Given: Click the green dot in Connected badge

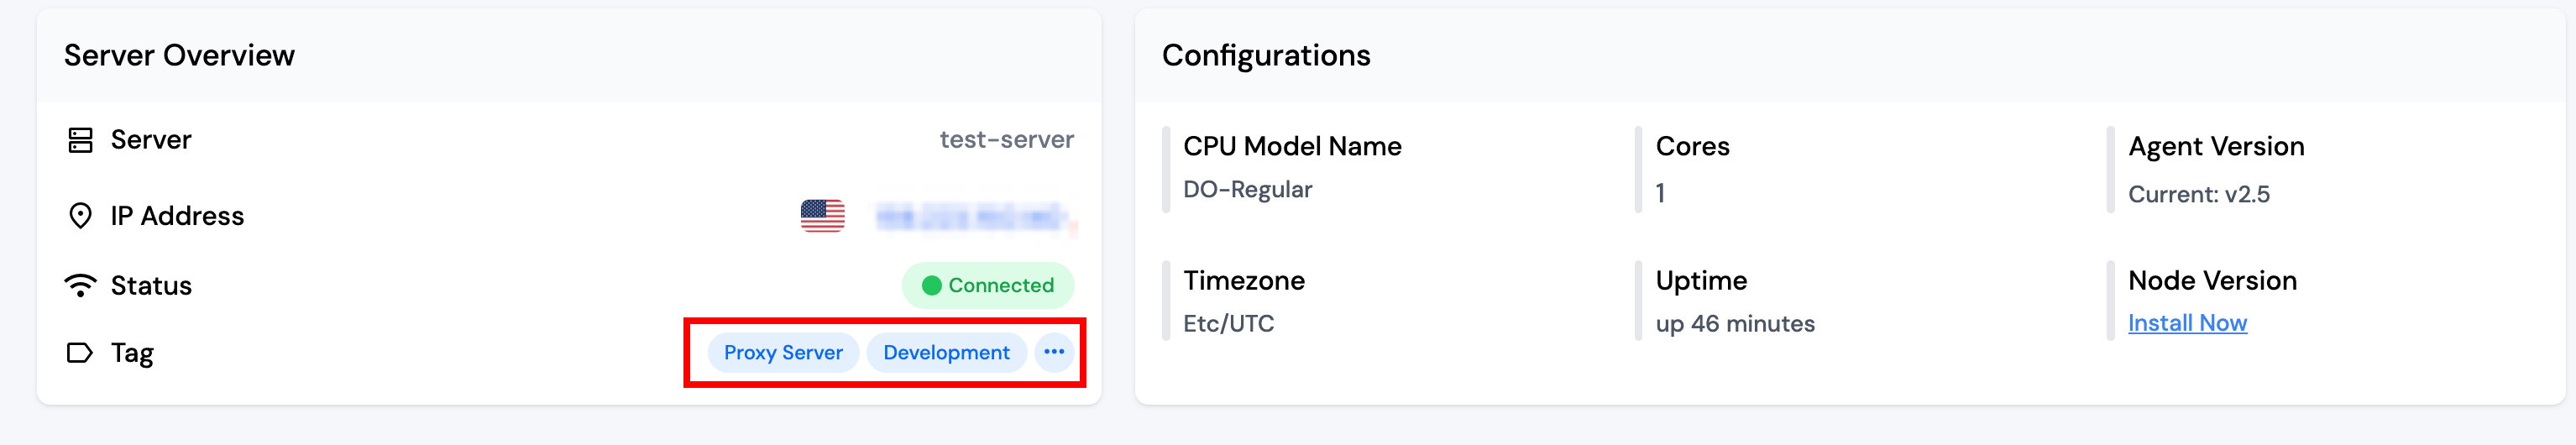Looking at the screenshot, I should [x=931, y=286].
